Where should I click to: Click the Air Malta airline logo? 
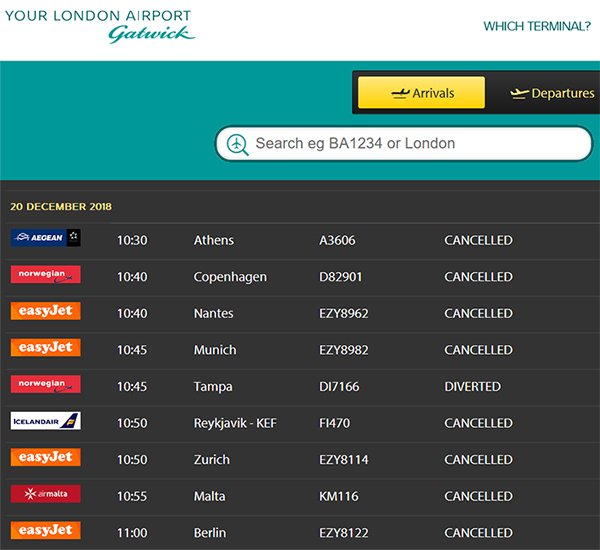(x=45, y=494)
